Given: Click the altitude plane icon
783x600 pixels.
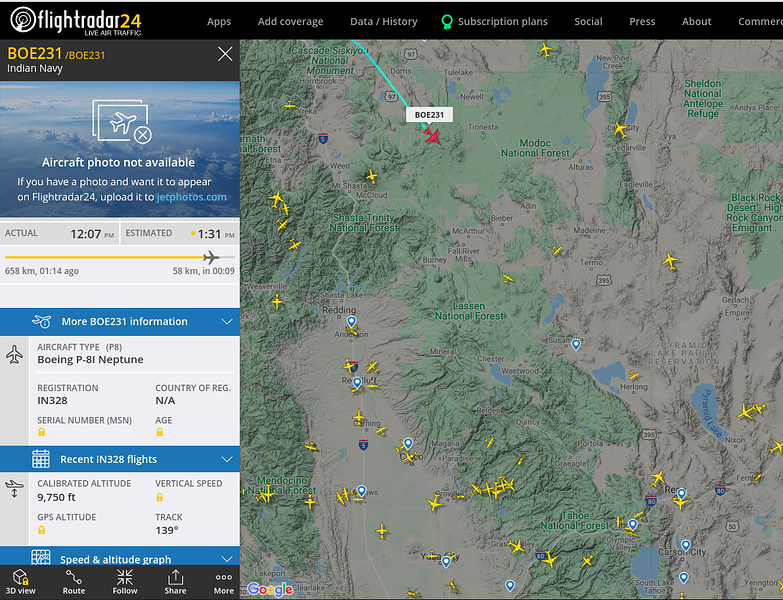Looking at the screenshot, I should (14, 488).
